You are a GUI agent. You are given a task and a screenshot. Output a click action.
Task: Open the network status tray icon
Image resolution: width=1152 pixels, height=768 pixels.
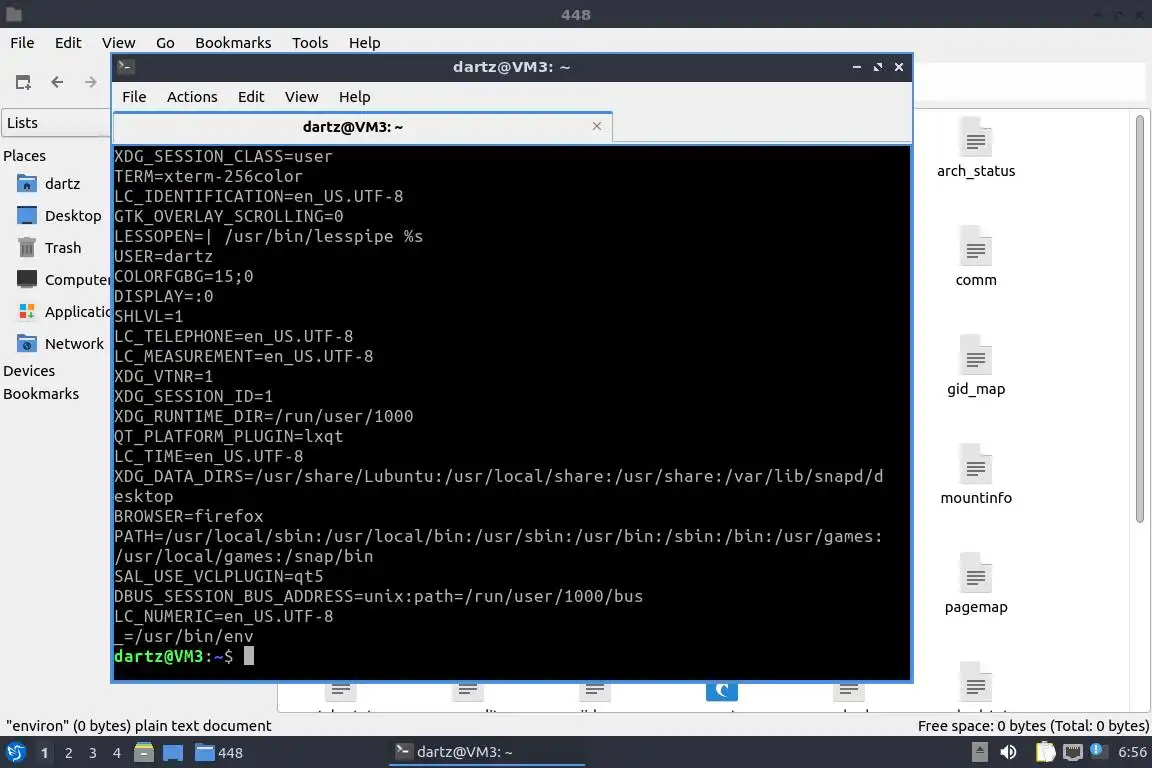[x=1073, y=752]
